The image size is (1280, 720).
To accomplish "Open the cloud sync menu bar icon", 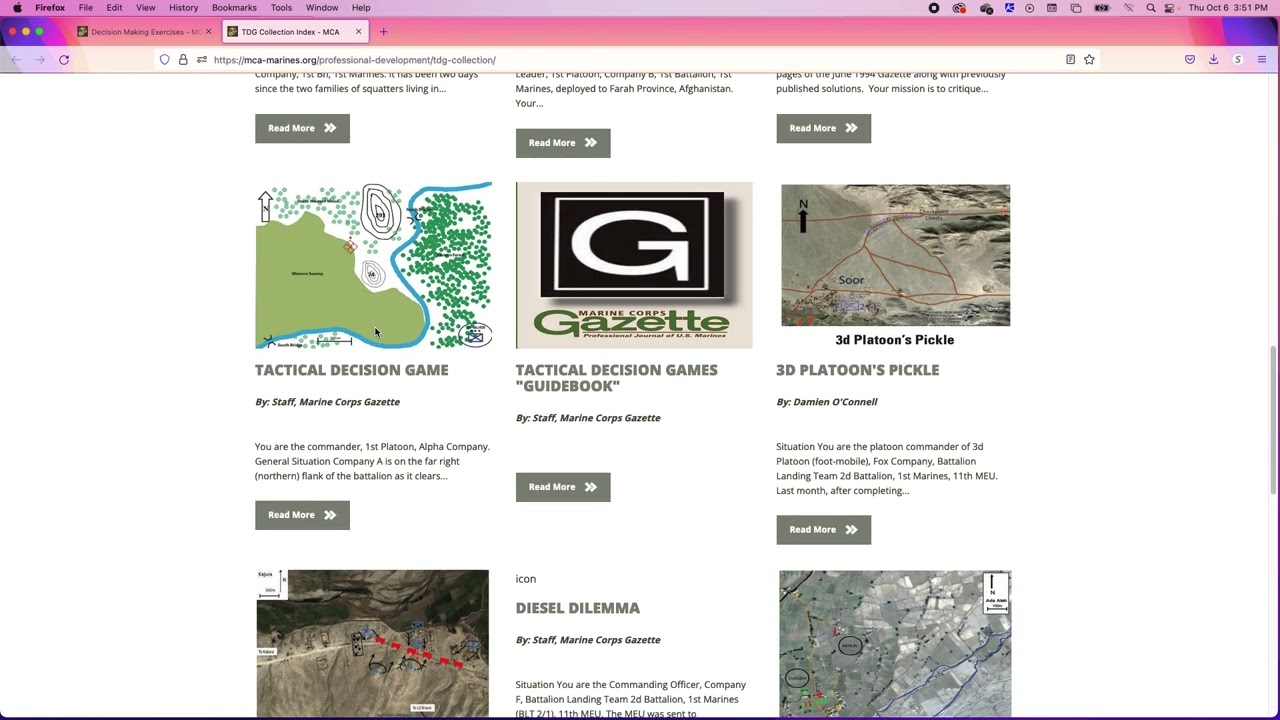I will [986, 8].
